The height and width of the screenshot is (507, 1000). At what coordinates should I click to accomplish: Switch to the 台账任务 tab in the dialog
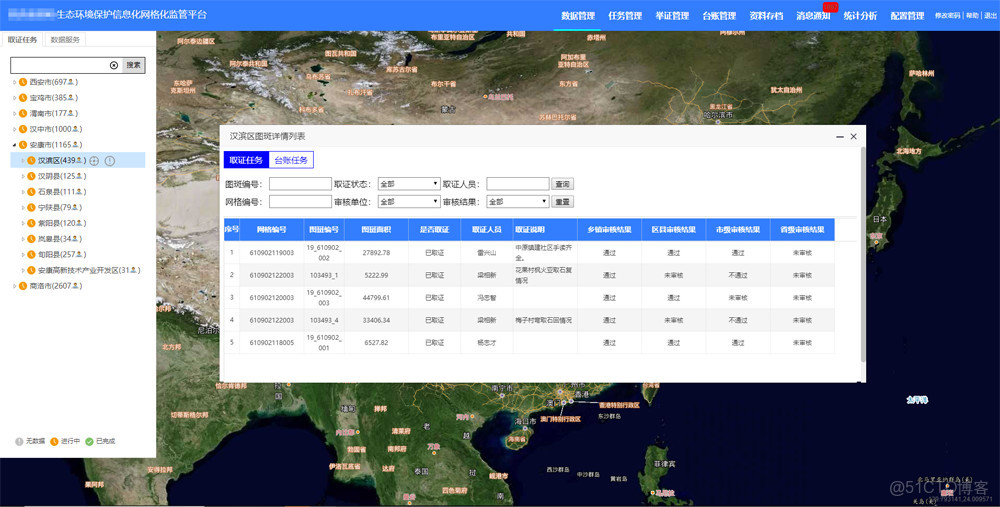pyautogui.click(x=291, y=160)
